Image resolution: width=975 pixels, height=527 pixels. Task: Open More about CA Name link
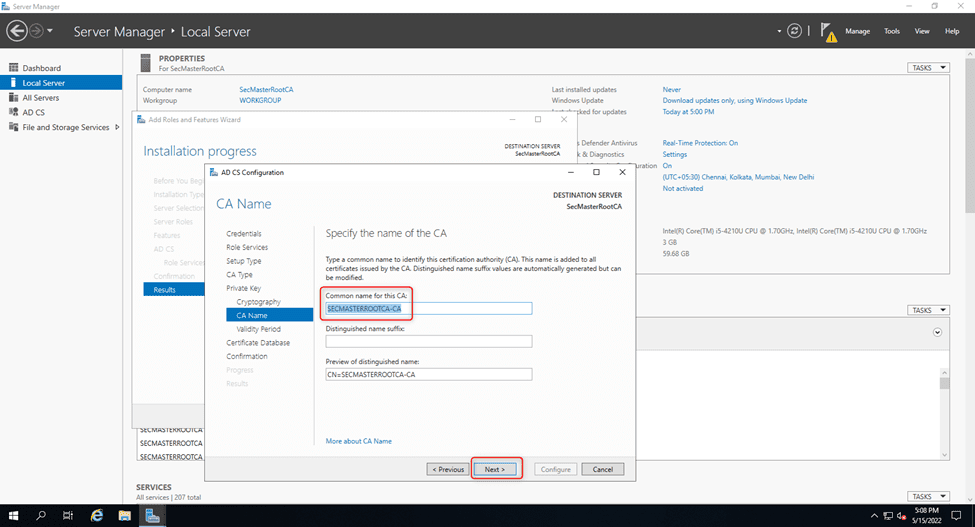[359, 441]
